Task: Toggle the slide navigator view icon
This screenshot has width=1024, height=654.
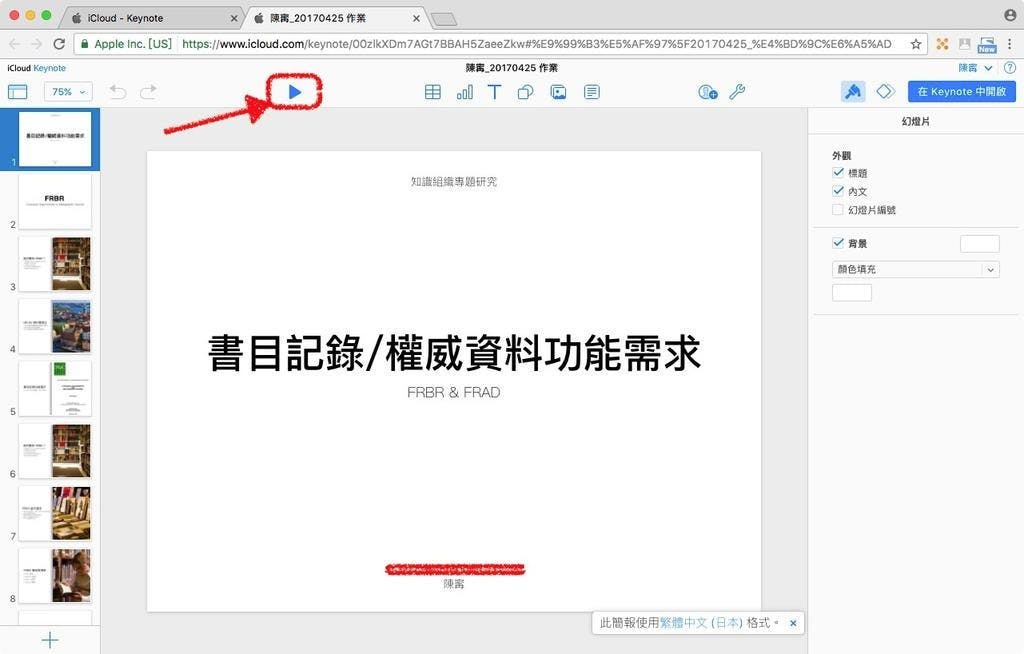Action: 18,92
